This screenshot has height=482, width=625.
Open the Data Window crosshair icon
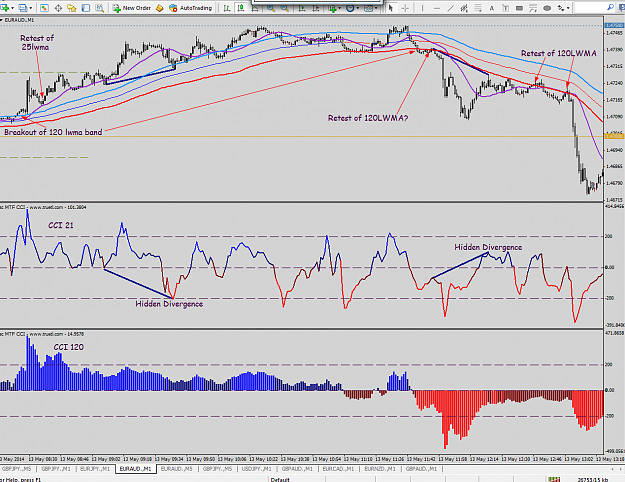coord(58,8)
